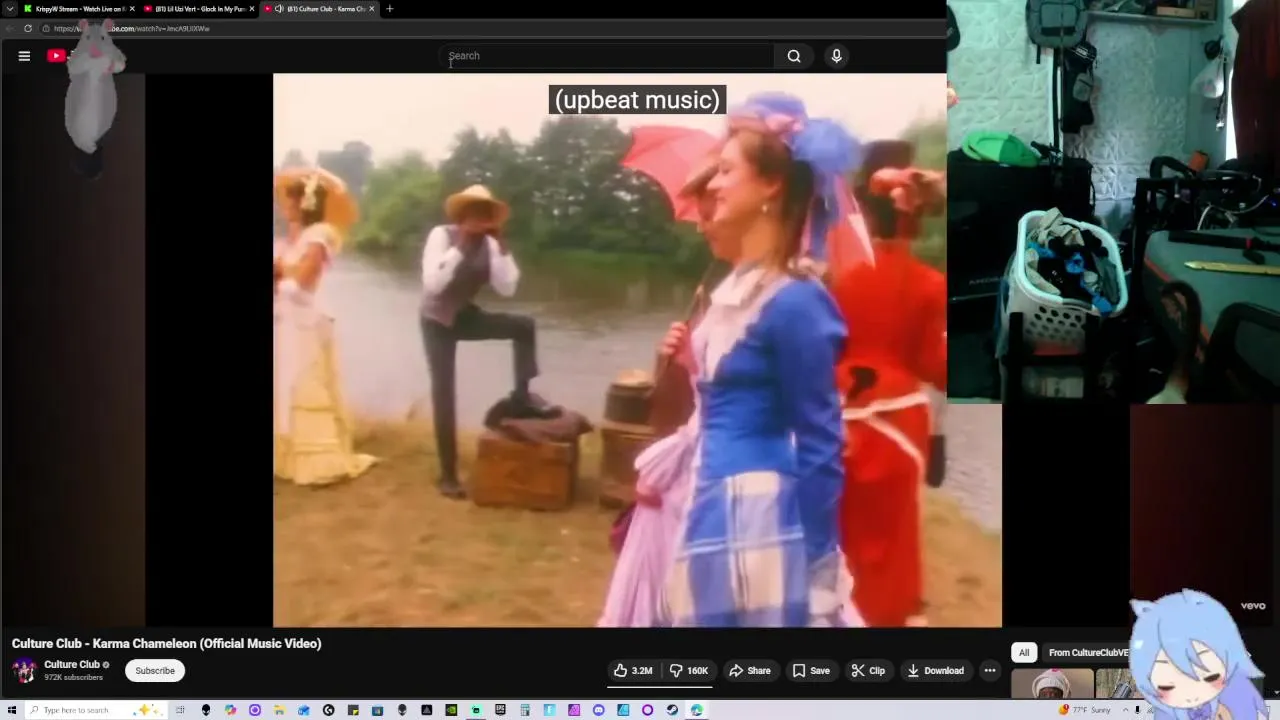Reload the page with the refresh icon
The height and width of the screenshot is (720, 1280).
[x=27, y=28]
